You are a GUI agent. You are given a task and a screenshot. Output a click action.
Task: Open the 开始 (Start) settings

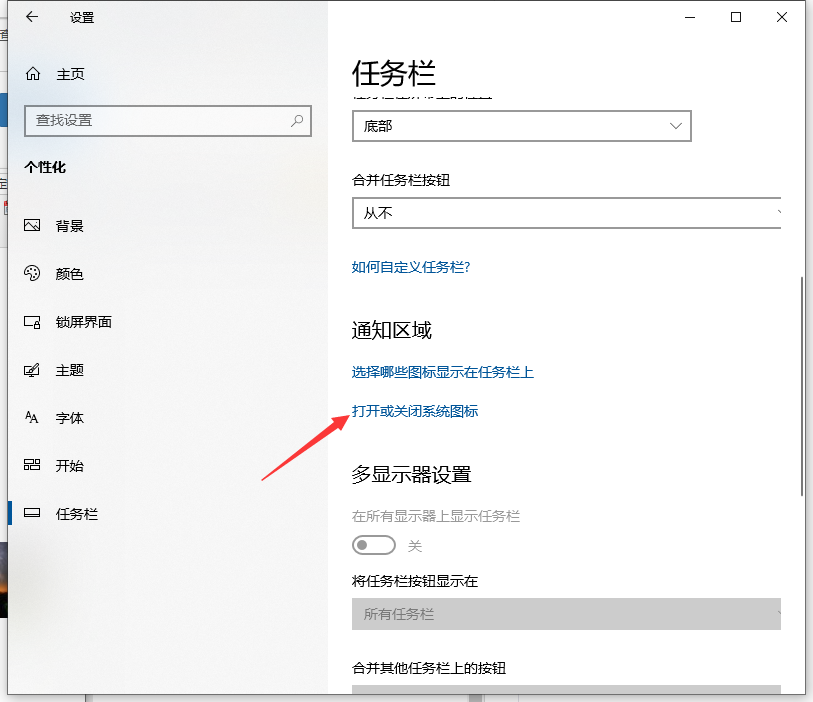[x=70, y=466]
